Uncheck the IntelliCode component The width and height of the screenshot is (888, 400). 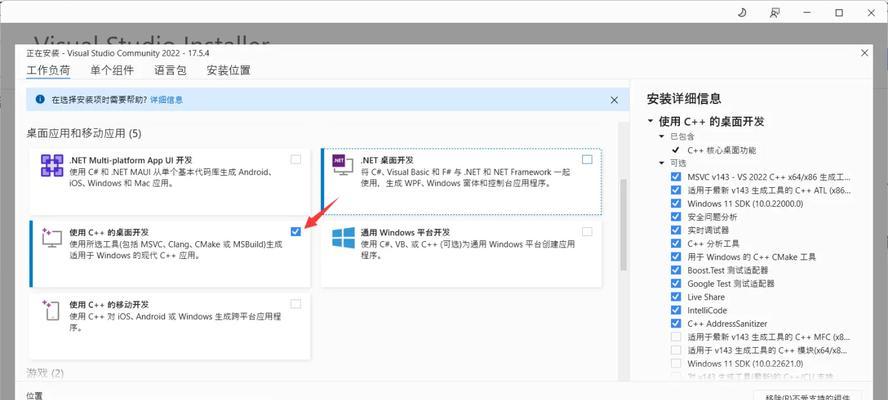(676, 310)
